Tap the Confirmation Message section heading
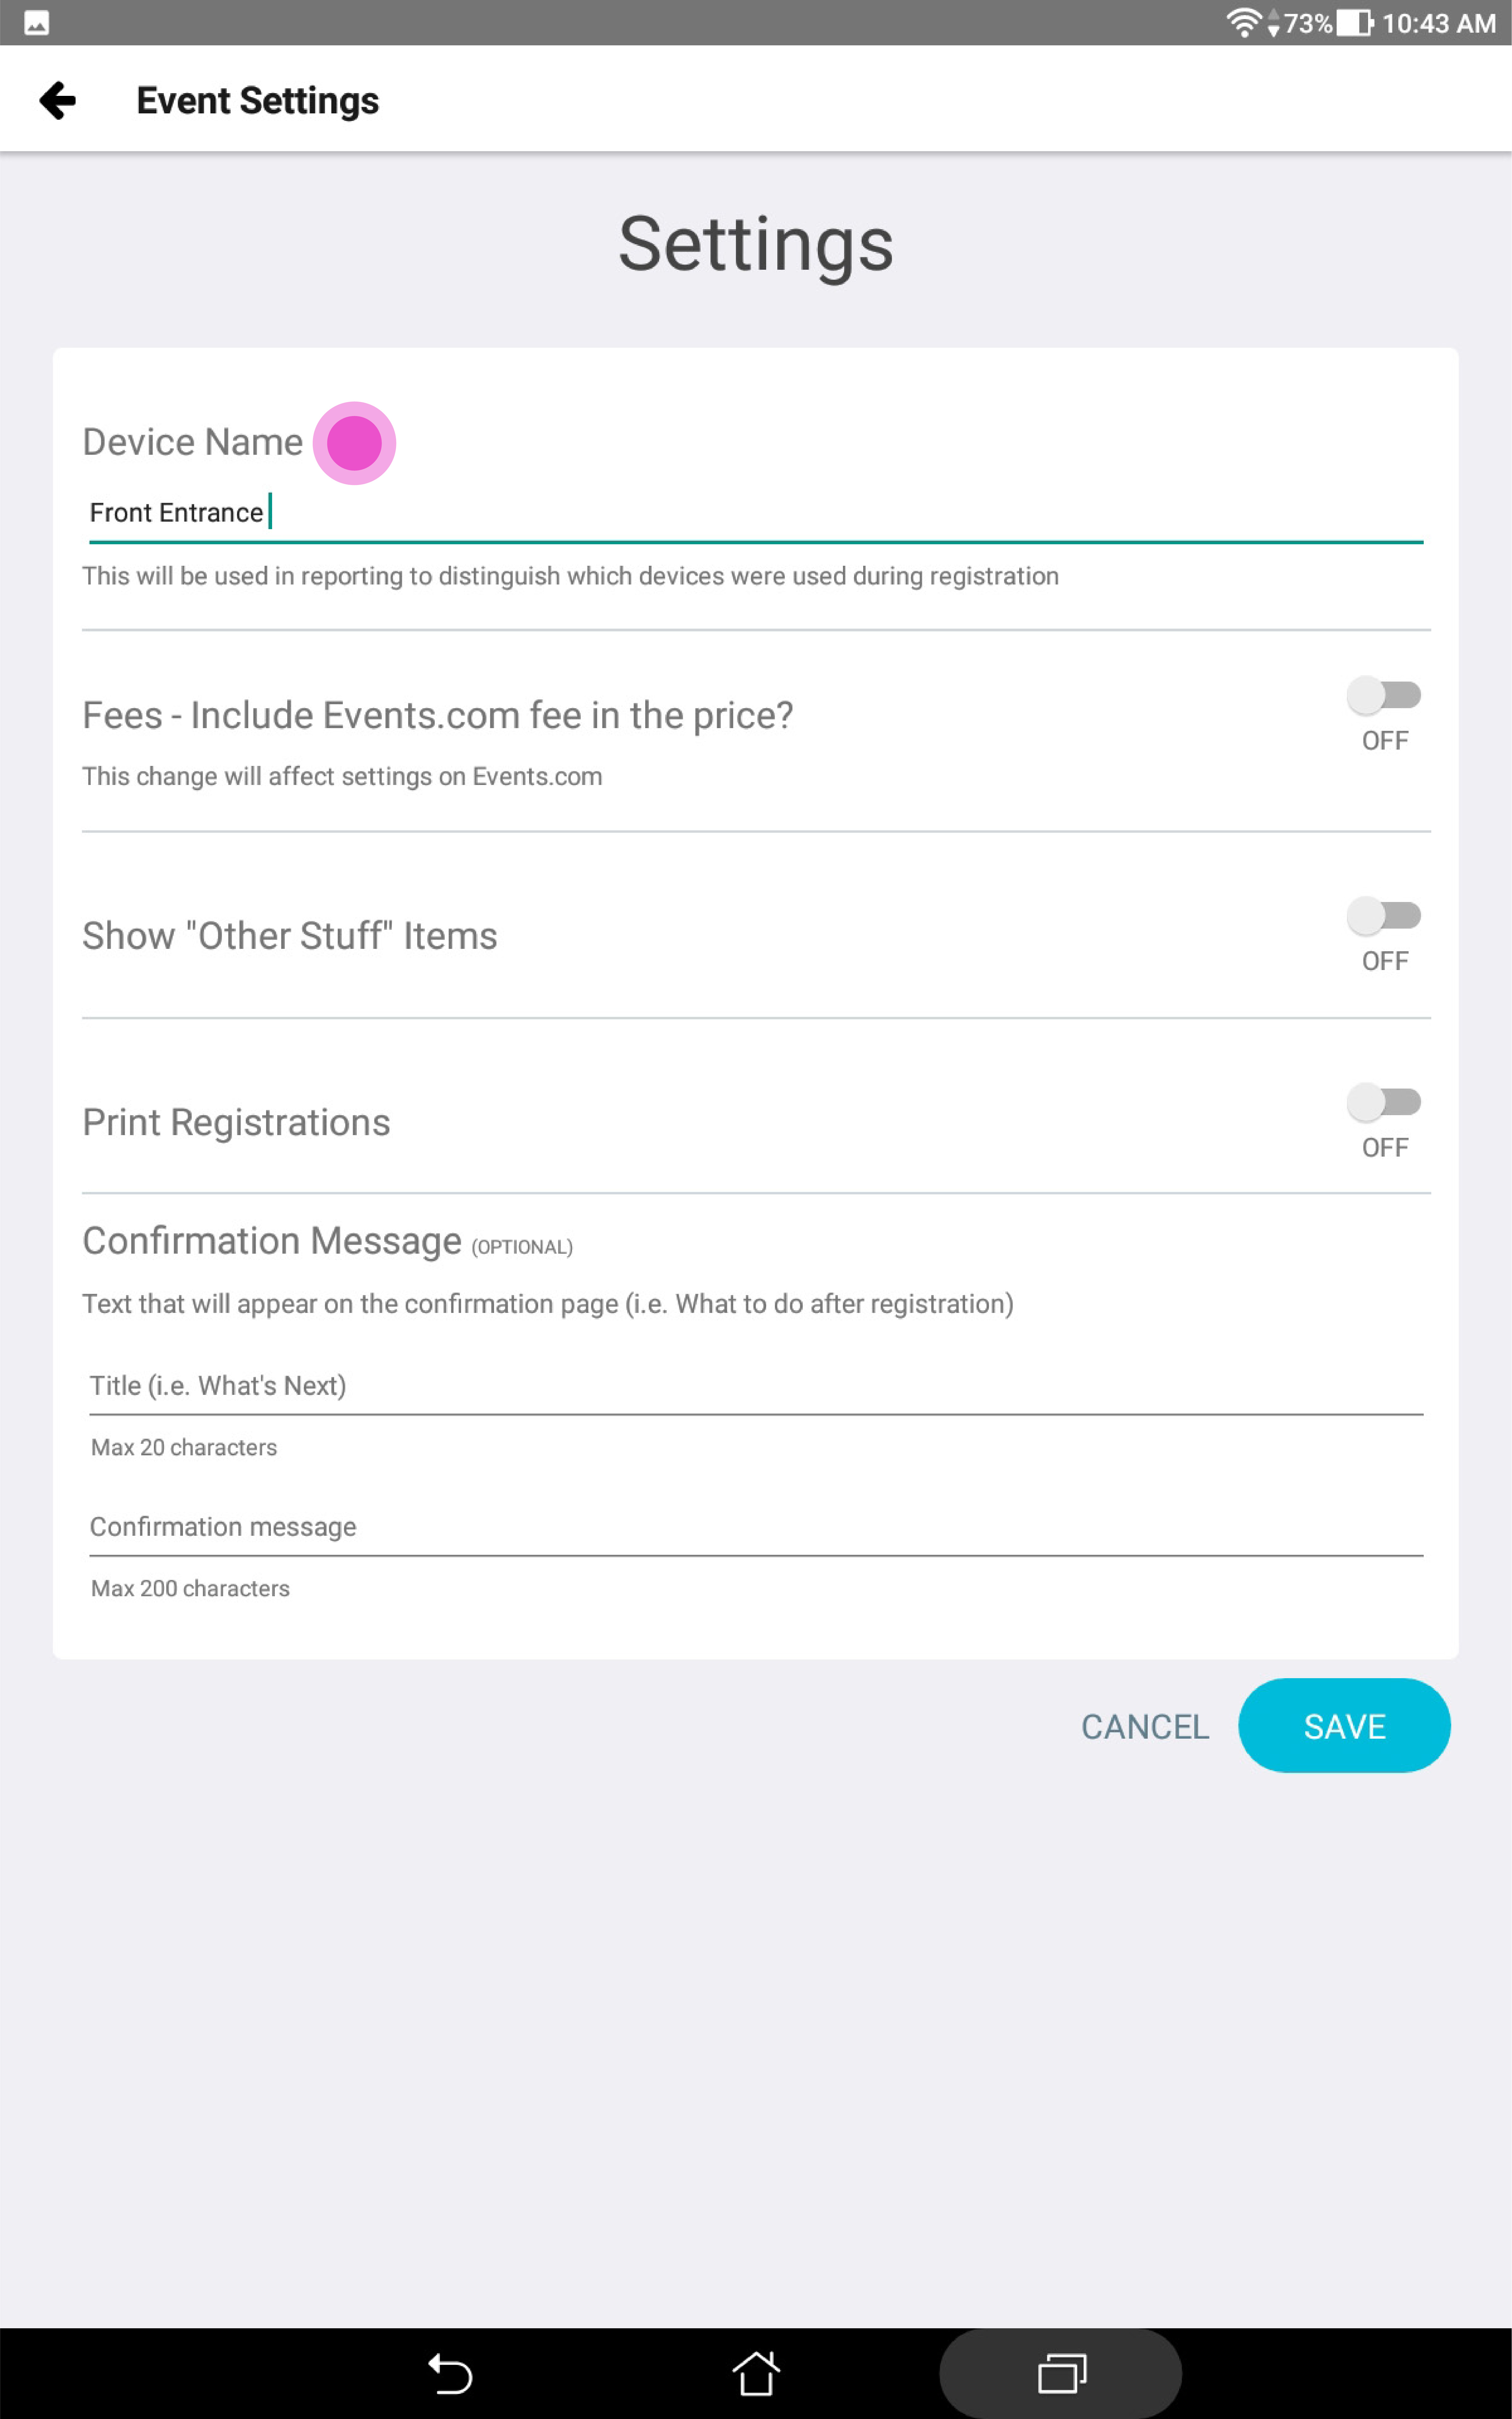 pos(272,1241)
